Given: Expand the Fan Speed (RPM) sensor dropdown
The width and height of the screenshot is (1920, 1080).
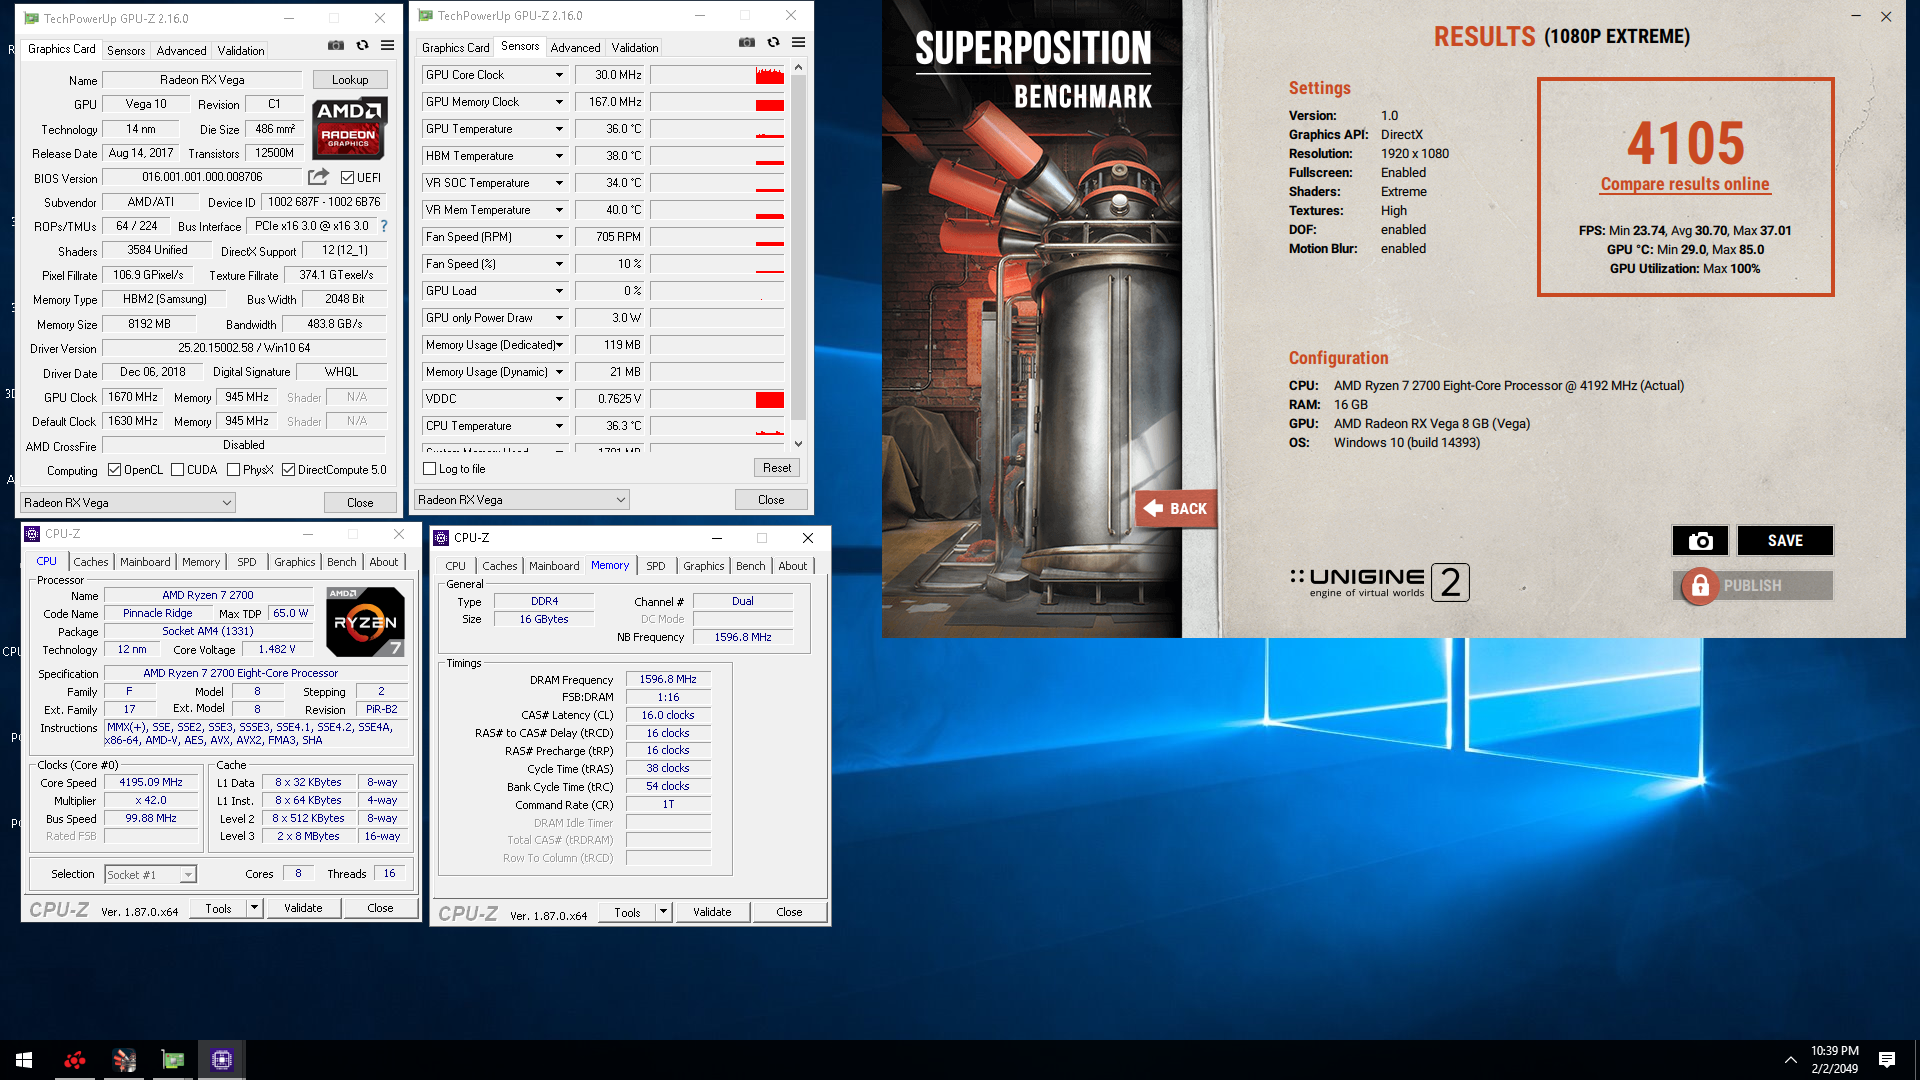Looking at the screenshot, I should pyautogui.click(x=559, y=237).
